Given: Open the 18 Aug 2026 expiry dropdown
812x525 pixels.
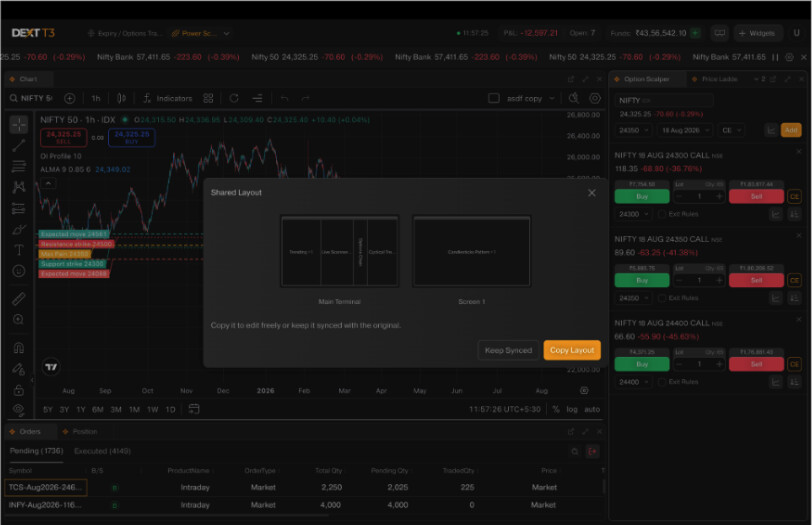Looking at the screenshot, I should pyautogui.click(x=685, y=130).
